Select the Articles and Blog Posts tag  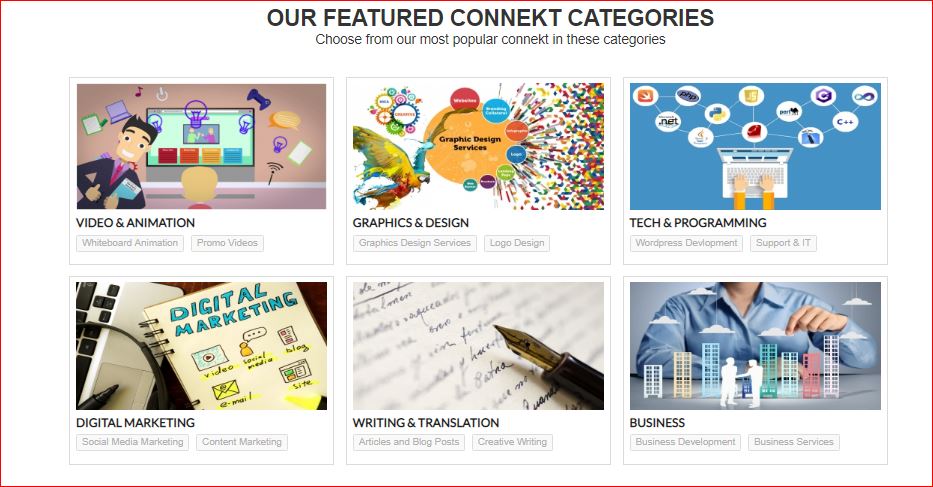(x=409, y=442)
